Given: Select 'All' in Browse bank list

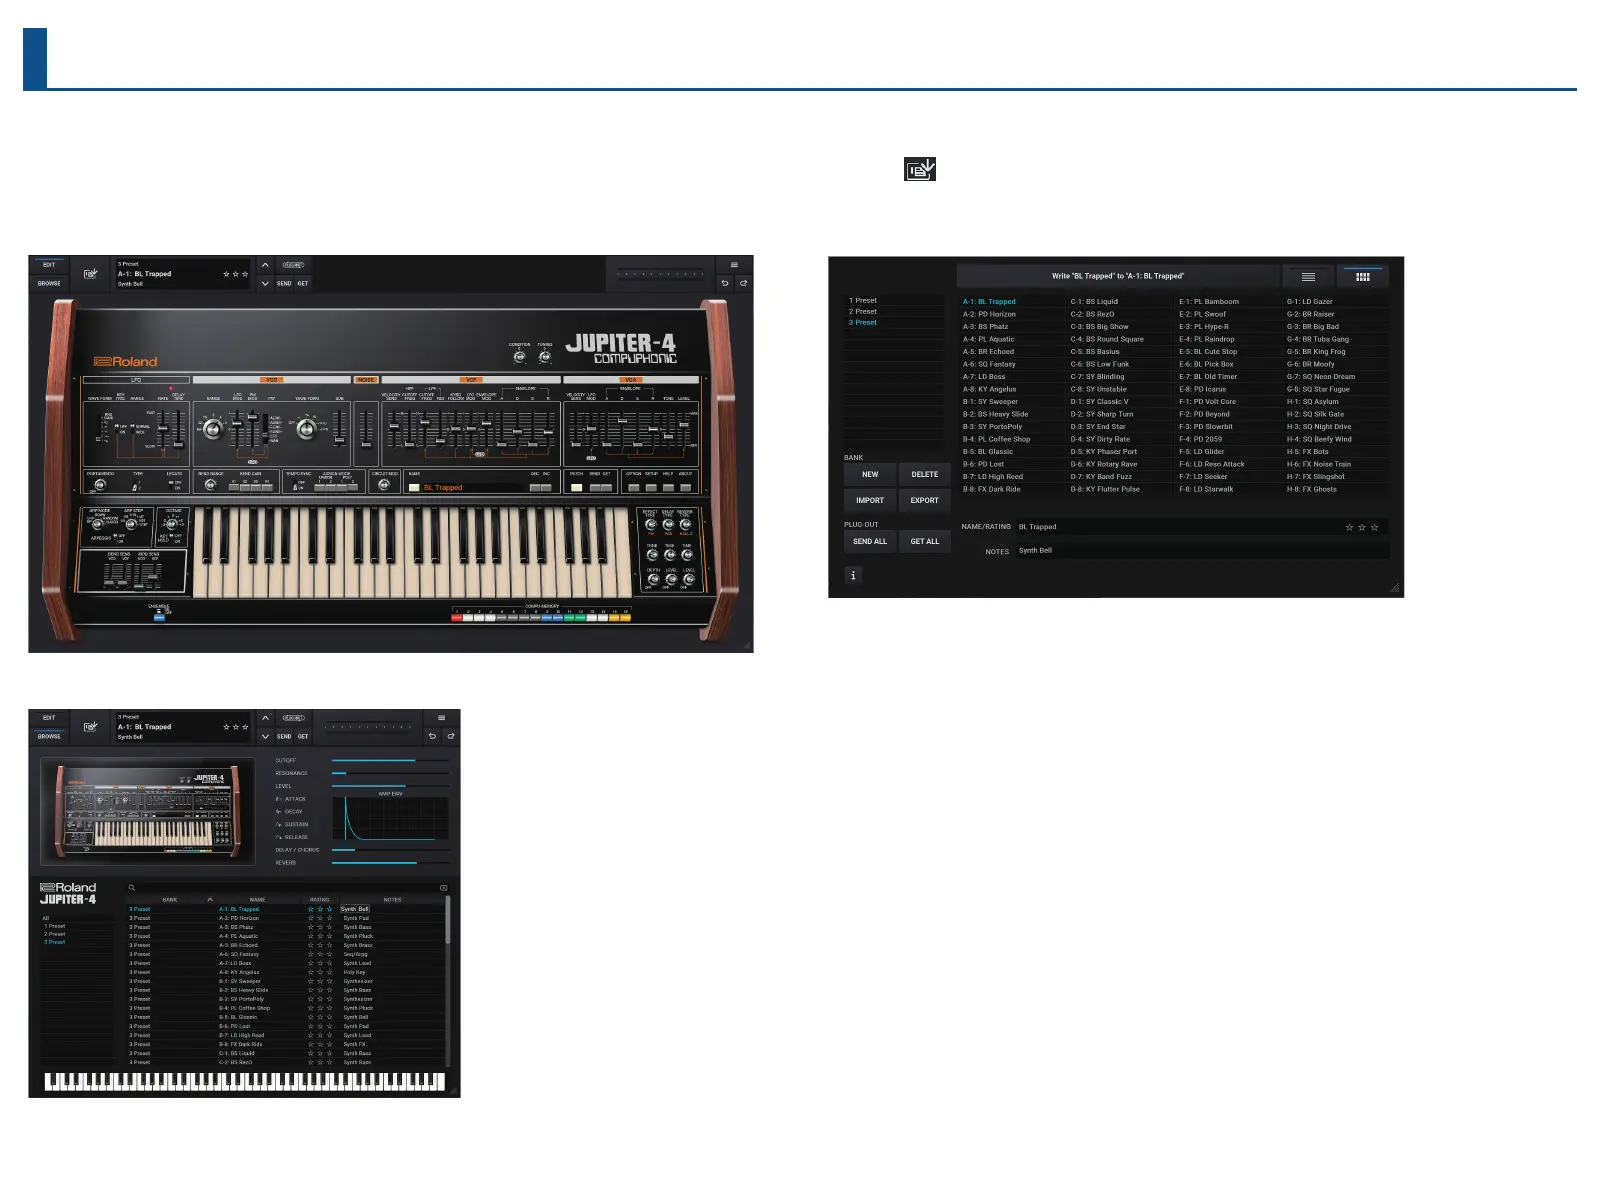Looking at the screenshot, I should [x=45, y=918].
